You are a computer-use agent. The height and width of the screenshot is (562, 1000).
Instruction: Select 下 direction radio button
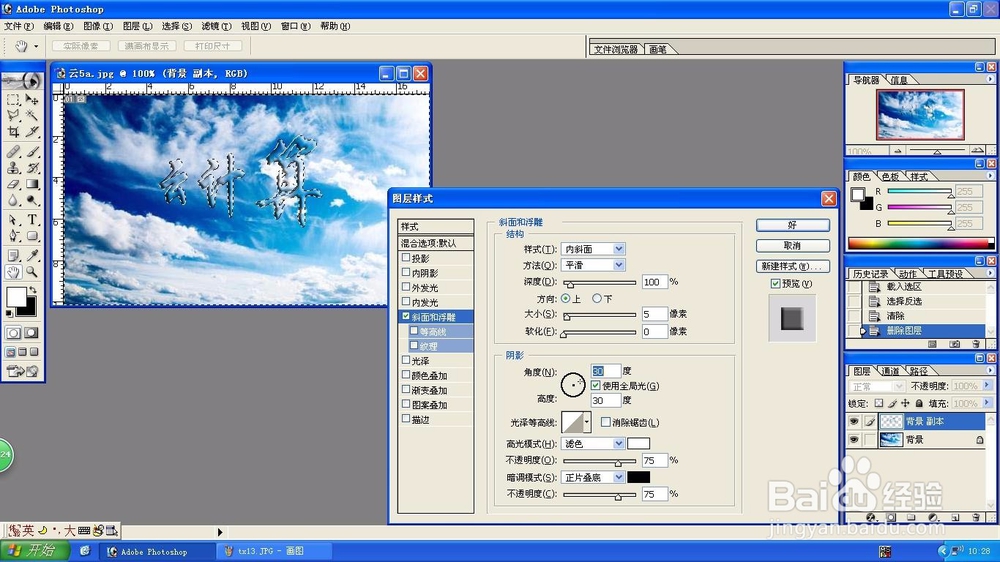click(597, 298)
